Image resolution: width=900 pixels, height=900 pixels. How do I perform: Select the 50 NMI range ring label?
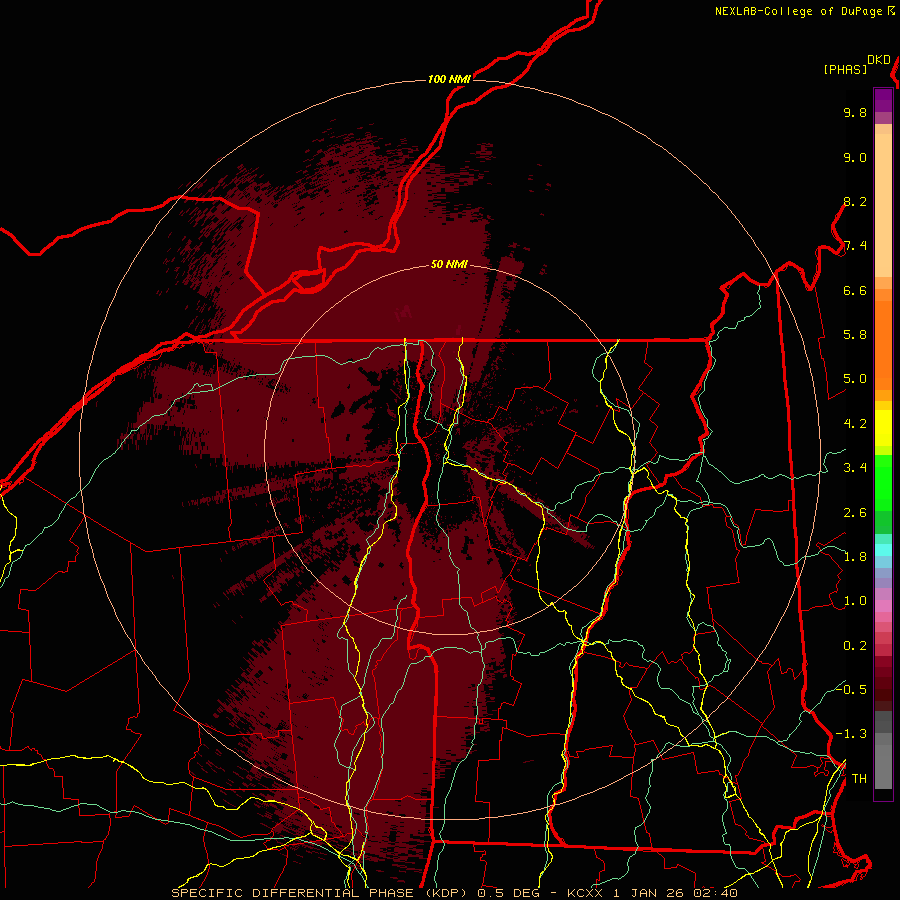(x=449, y=264)
